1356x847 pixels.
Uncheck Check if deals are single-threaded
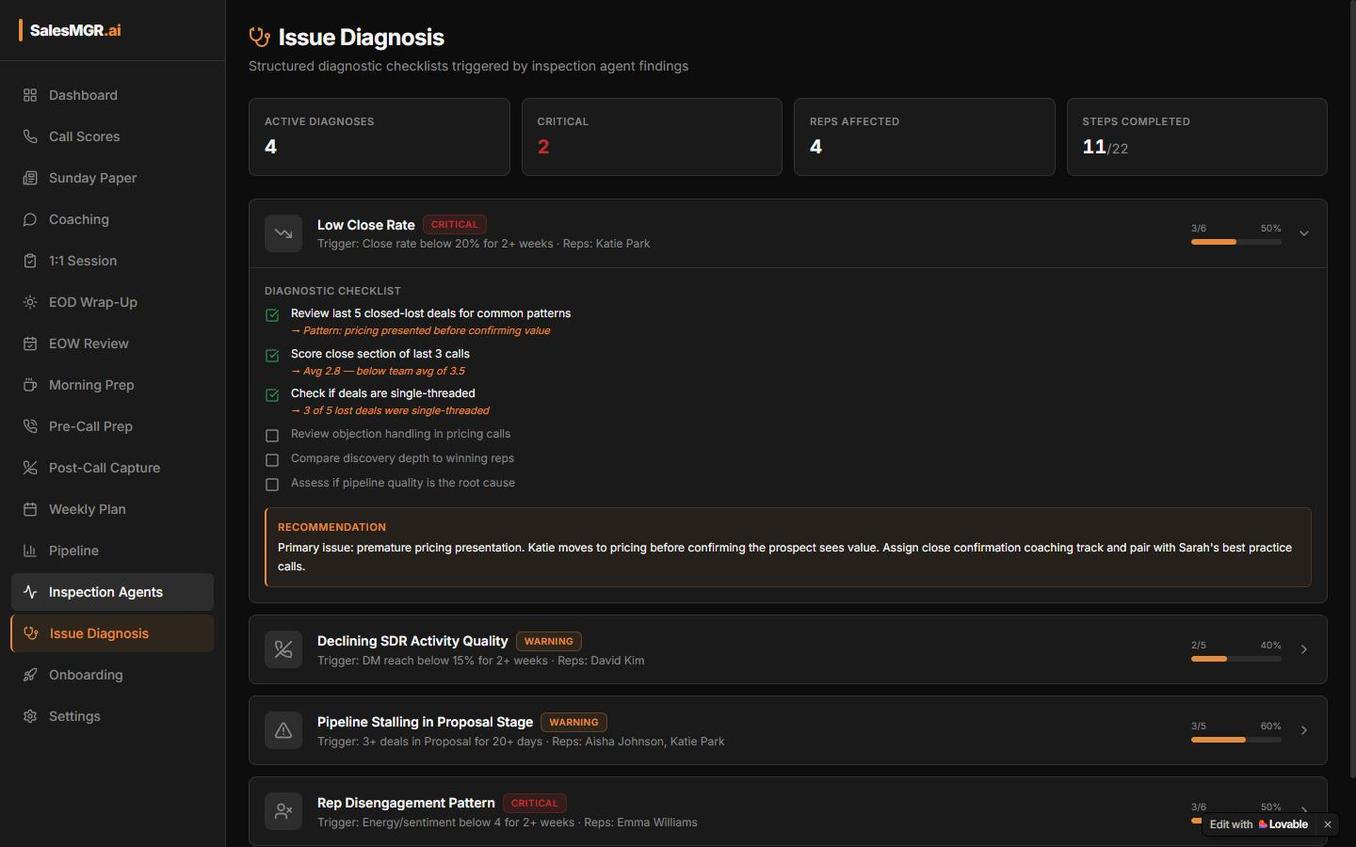pyautogui.click(x=272, y=395)
